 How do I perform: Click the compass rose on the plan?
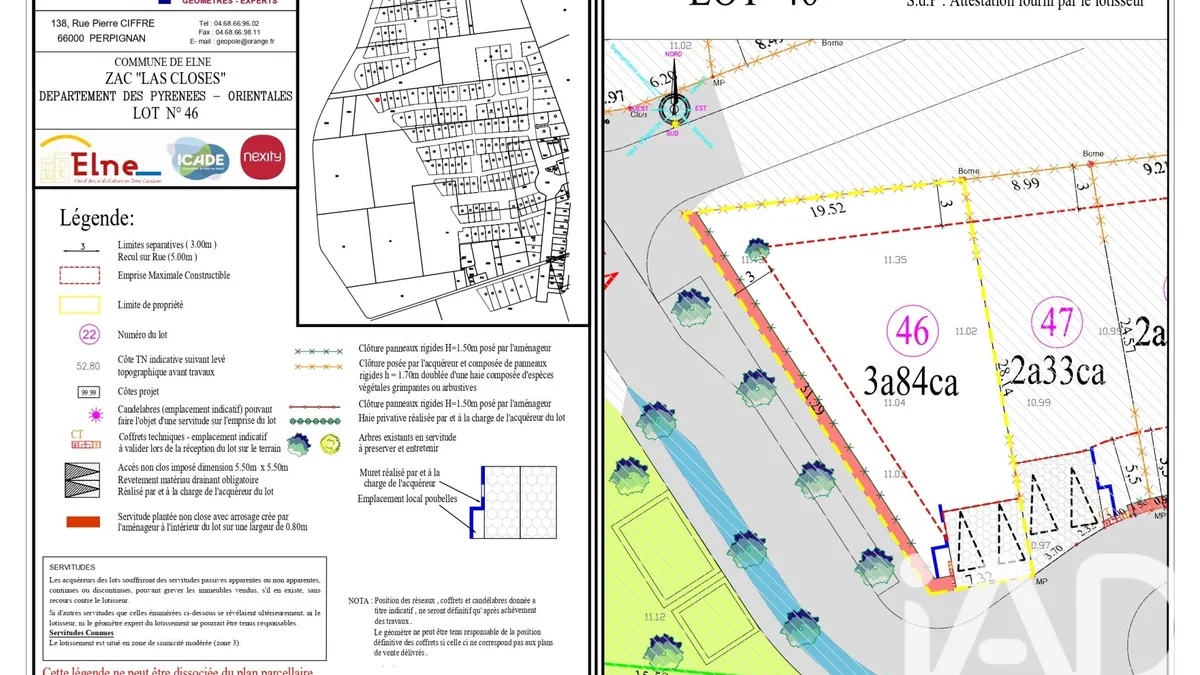(x=674, y=107)
